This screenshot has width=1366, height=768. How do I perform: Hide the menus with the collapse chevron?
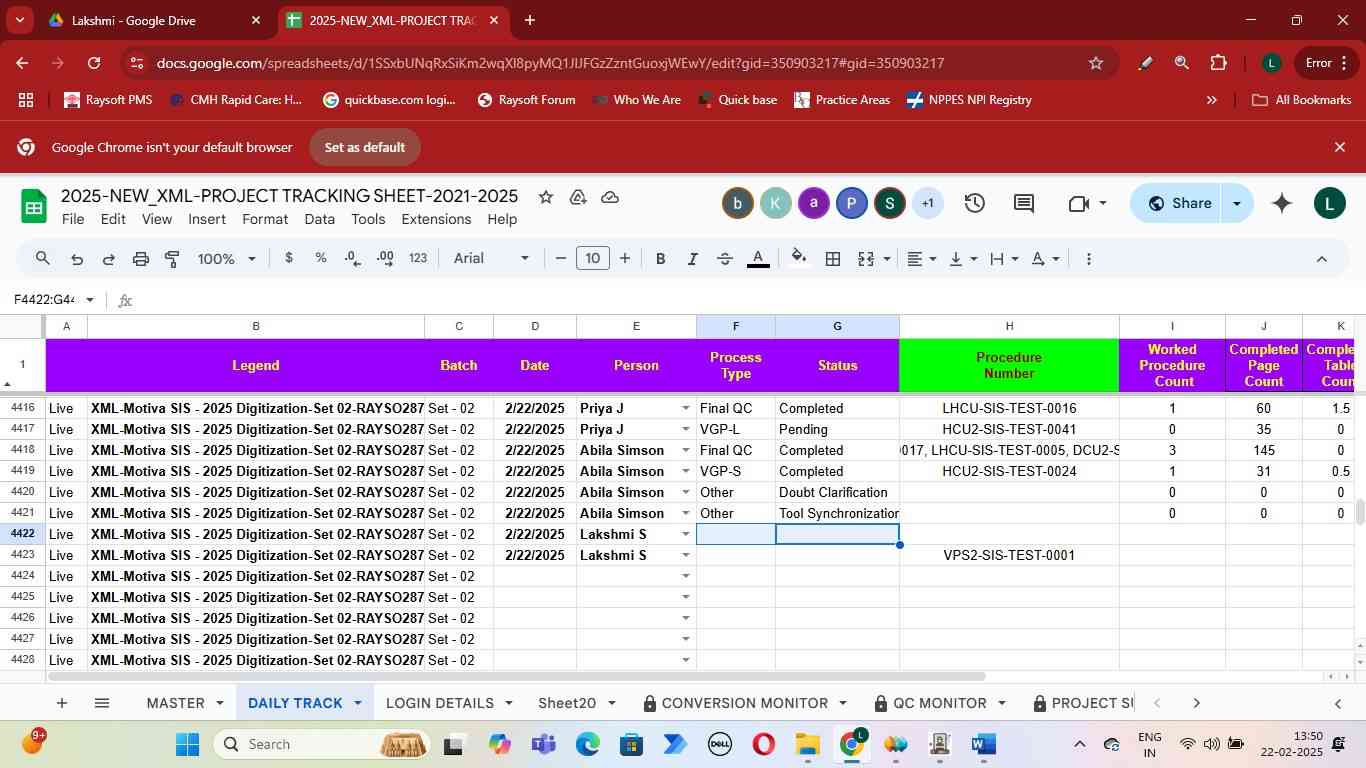pyautogui.click(x=1321, y=259)
